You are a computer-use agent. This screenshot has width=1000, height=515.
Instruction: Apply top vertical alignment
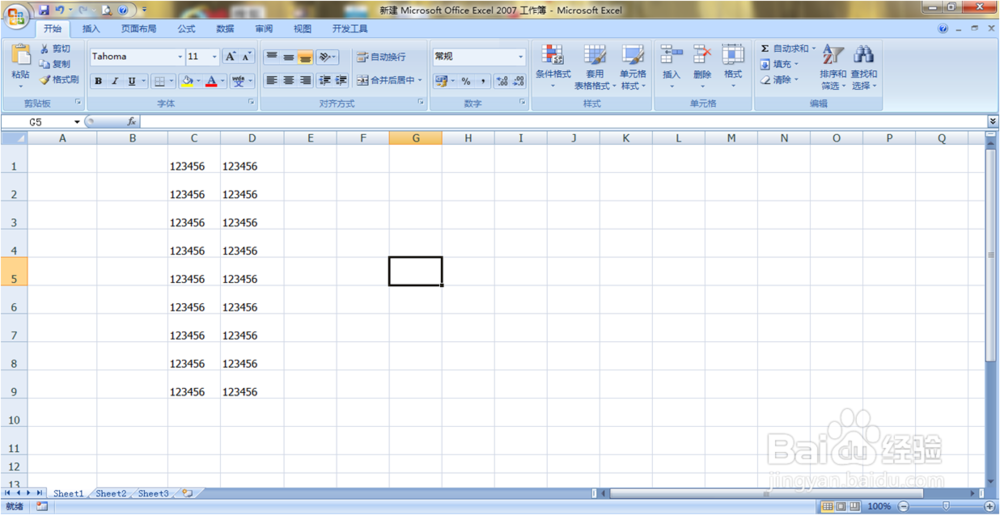(x=272, y=57)
